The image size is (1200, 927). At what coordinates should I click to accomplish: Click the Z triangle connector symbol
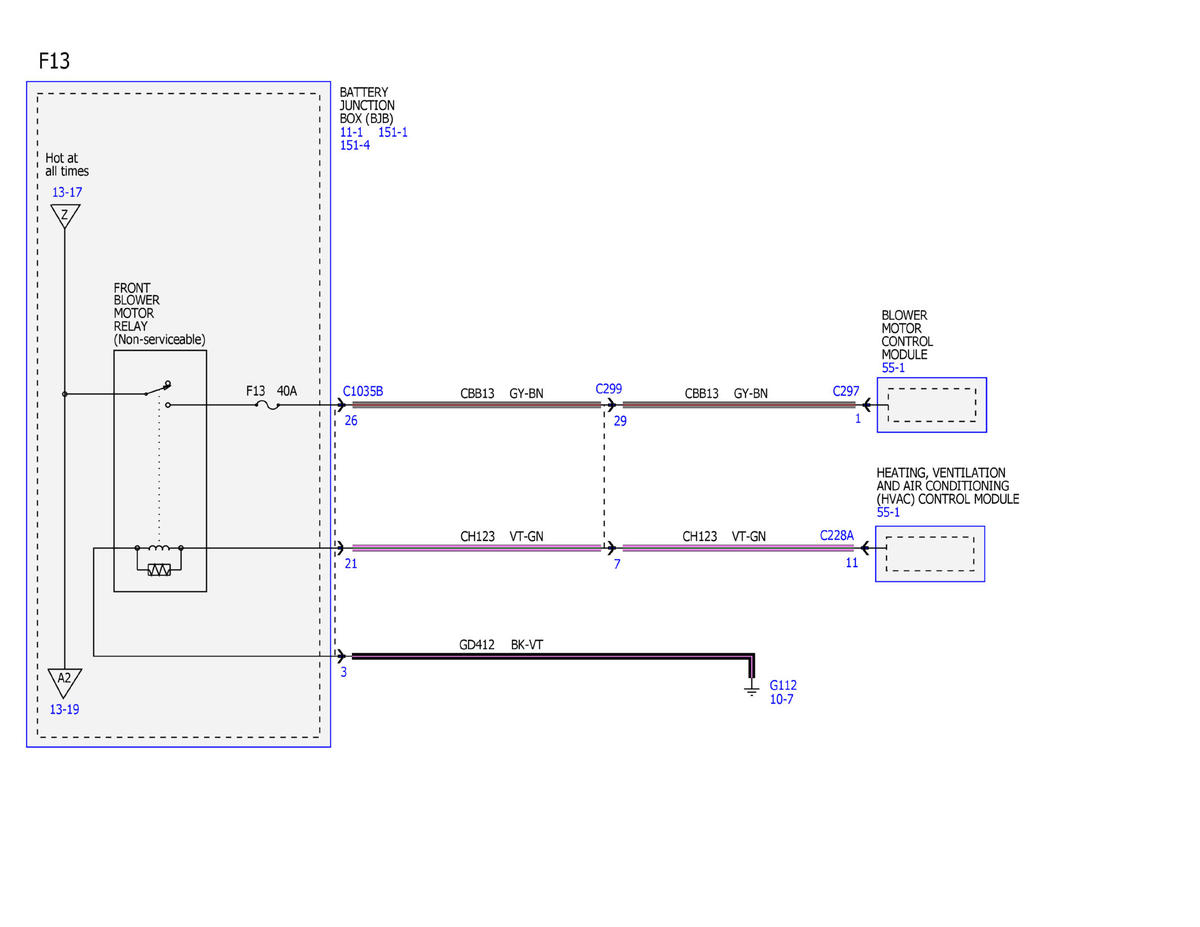64,215
